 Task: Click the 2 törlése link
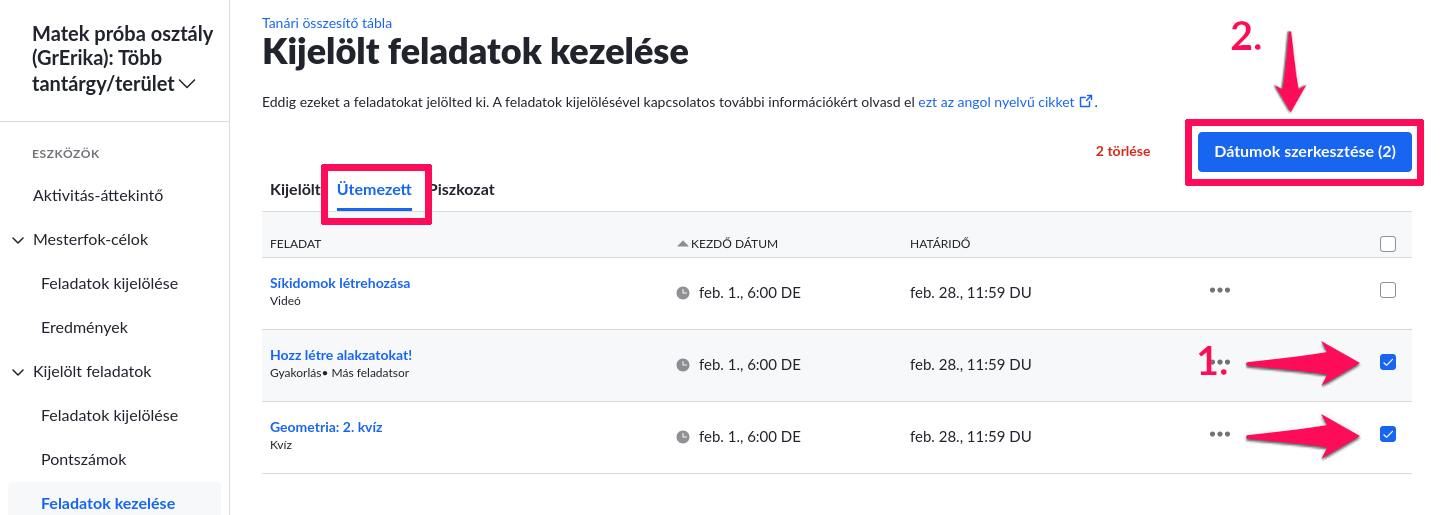click(x=1123, y=152)
